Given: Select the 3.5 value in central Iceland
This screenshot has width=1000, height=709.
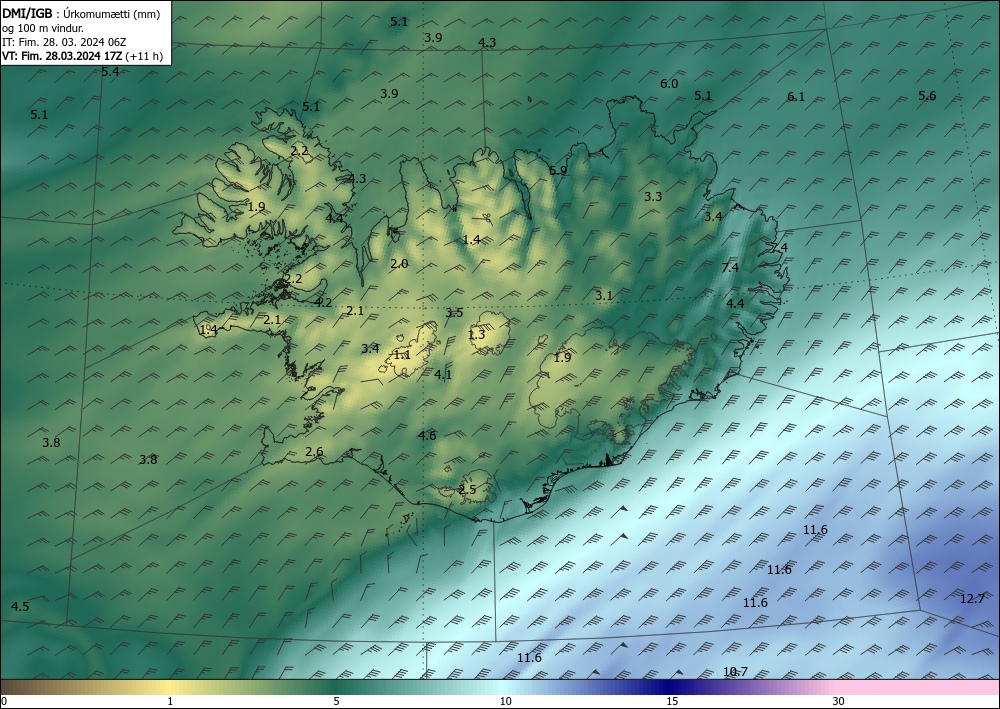Looking at the screenshot, I should click(x=454, y=312).
